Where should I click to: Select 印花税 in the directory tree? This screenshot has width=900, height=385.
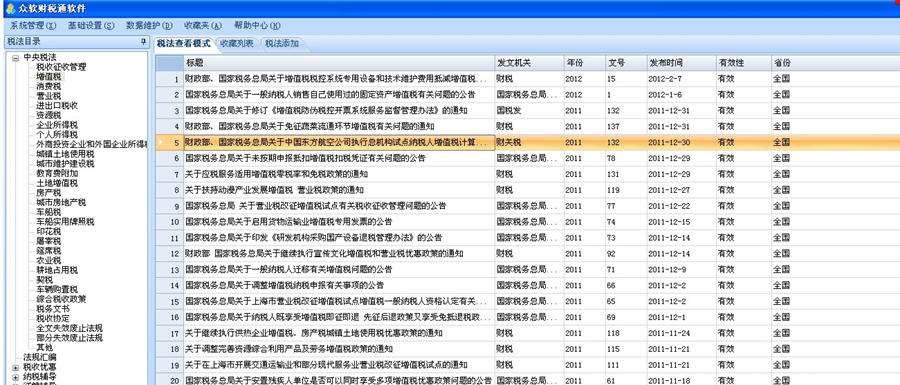[x=49, y=231]
